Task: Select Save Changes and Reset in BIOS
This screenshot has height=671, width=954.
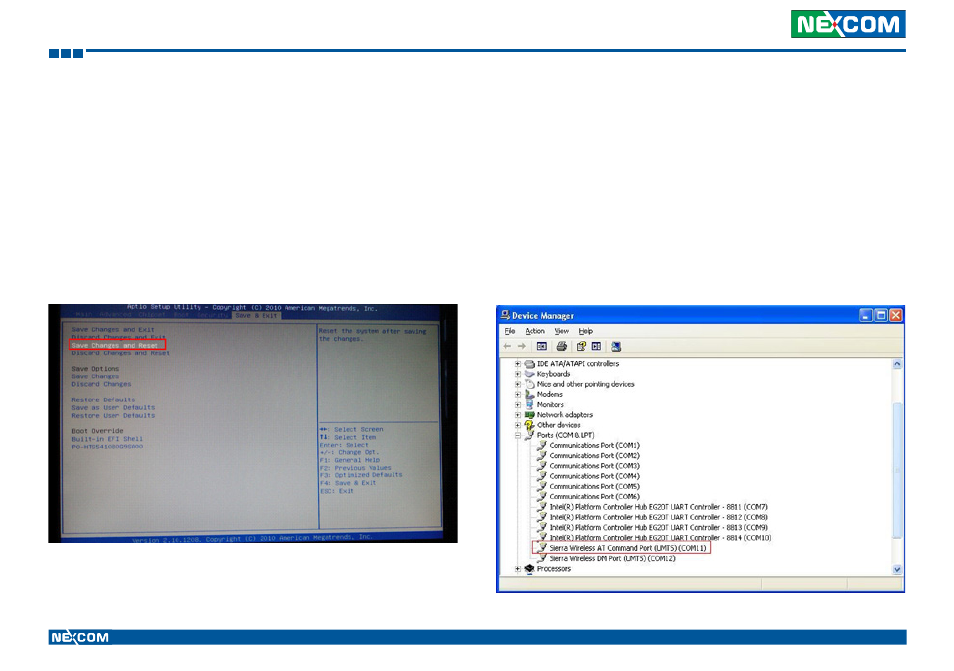Action: pos(114,345)
